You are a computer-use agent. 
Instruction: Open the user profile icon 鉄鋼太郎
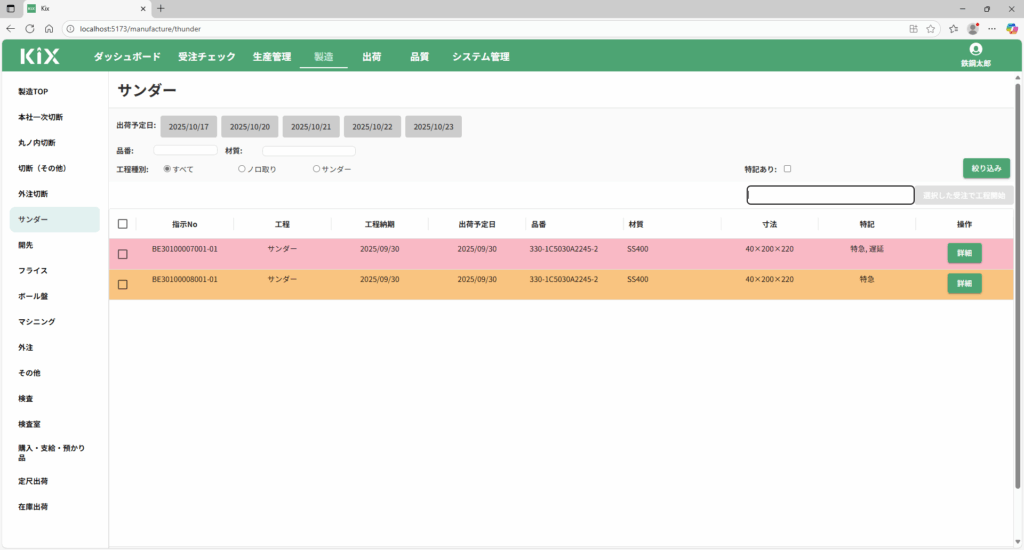(975, 50)
